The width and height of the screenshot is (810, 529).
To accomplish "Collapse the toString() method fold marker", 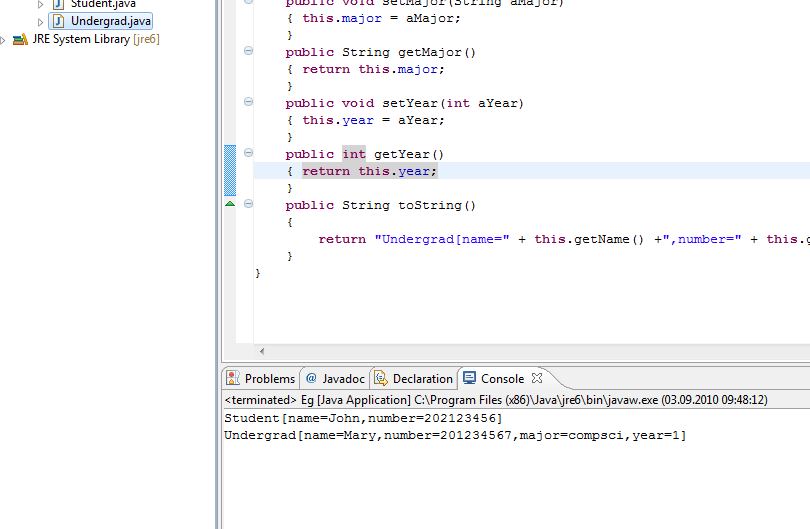I will coord(248,204).
